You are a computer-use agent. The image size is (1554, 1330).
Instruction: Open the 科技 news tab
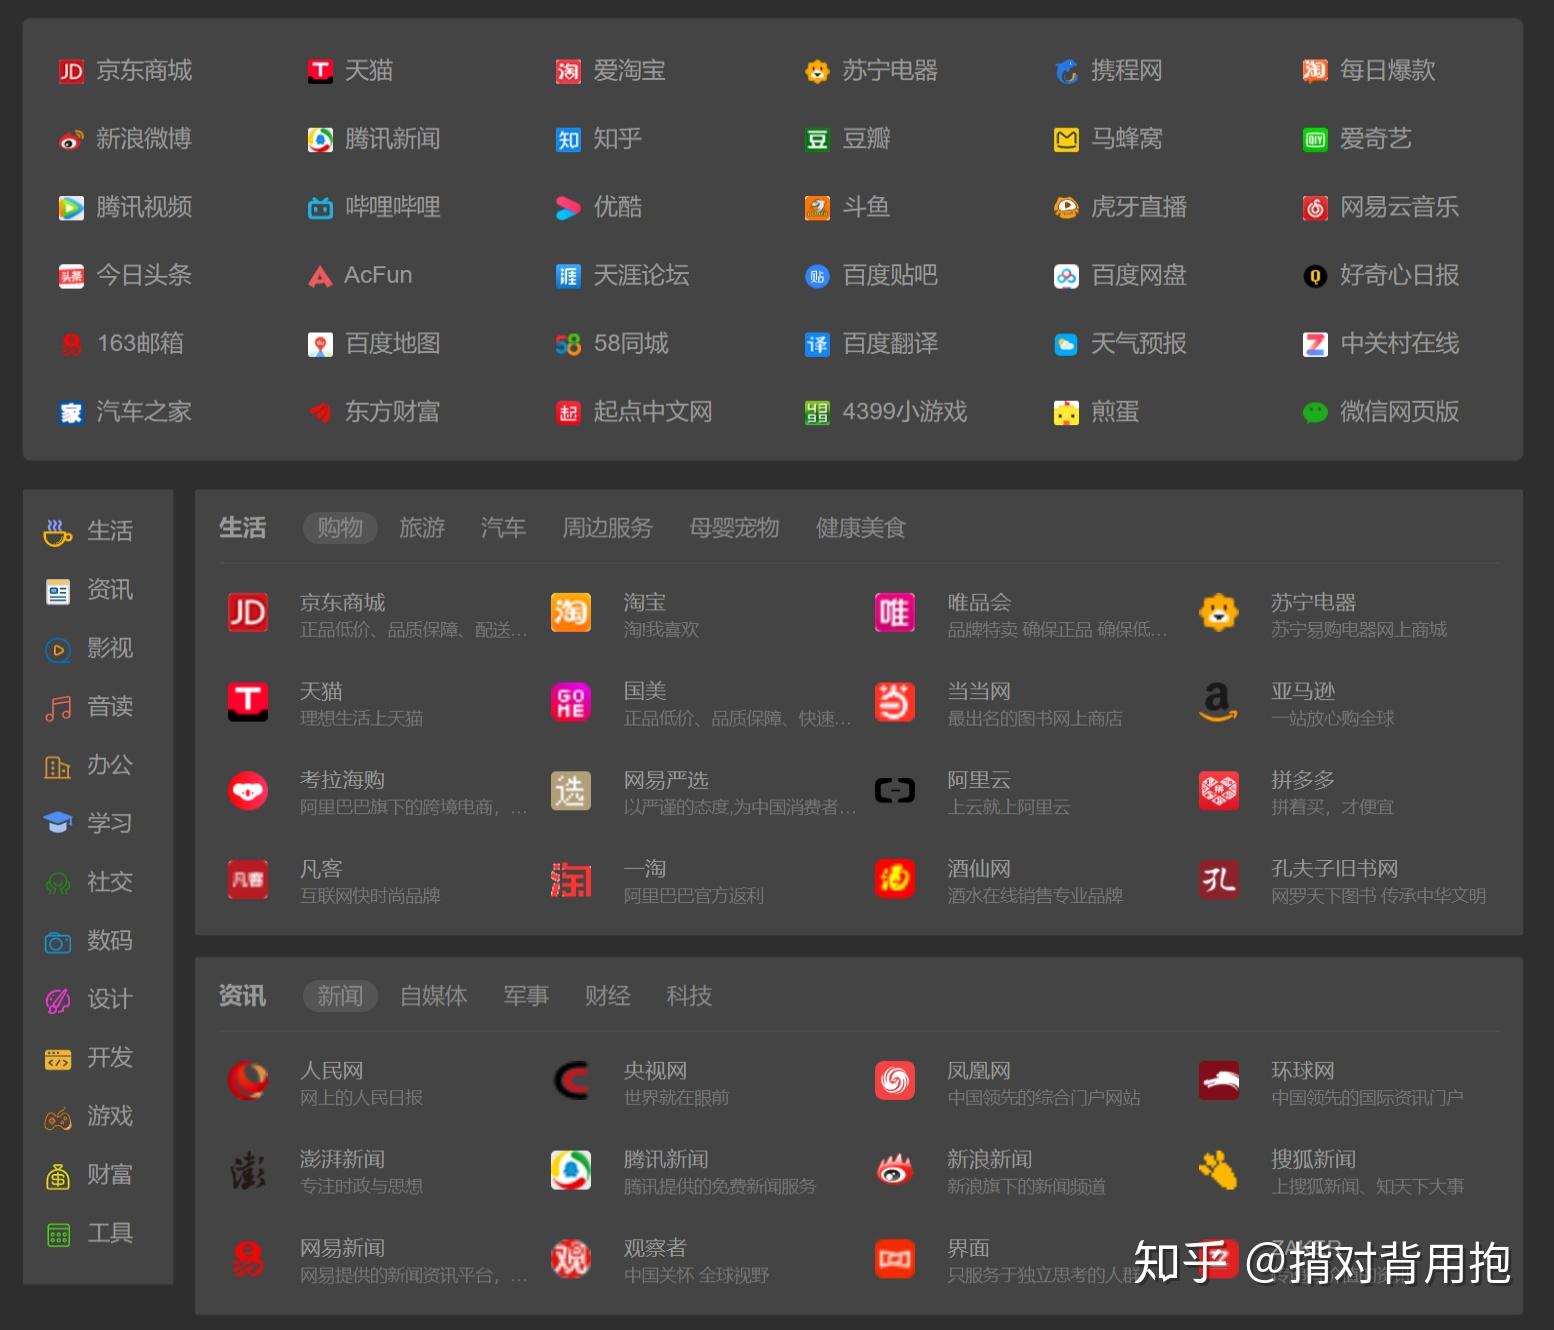(688, 995)
